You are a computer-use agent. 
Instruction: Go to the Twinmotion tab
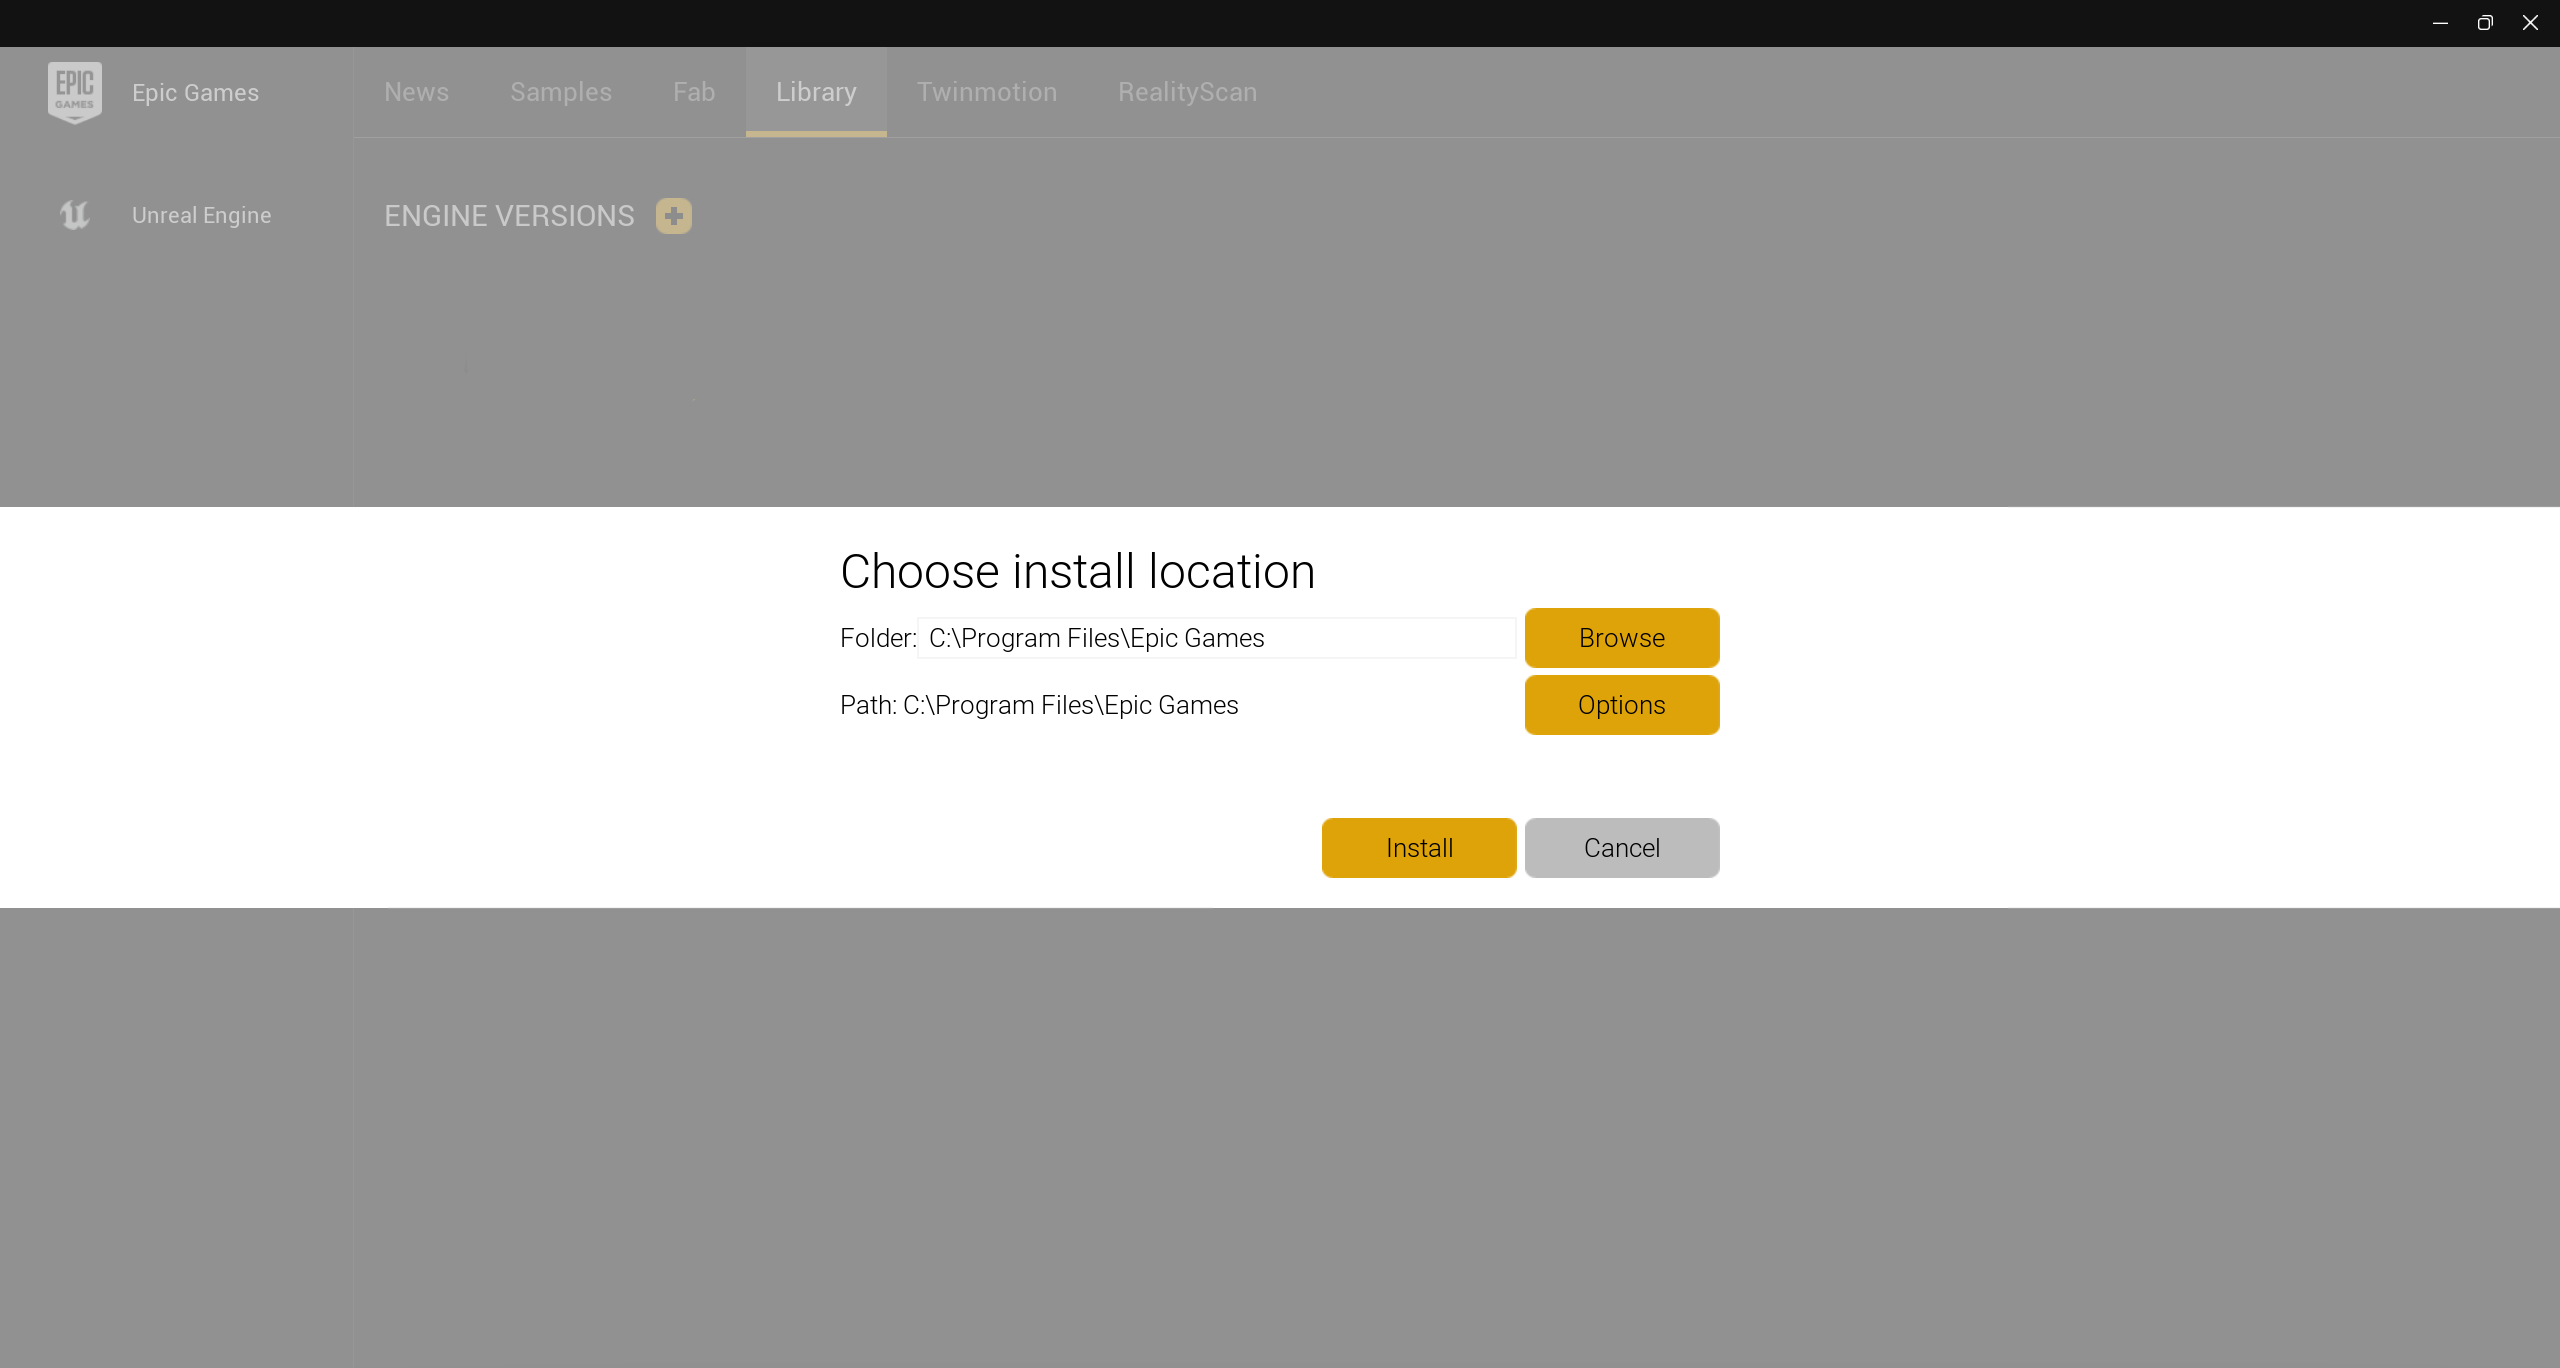[987, 92]
